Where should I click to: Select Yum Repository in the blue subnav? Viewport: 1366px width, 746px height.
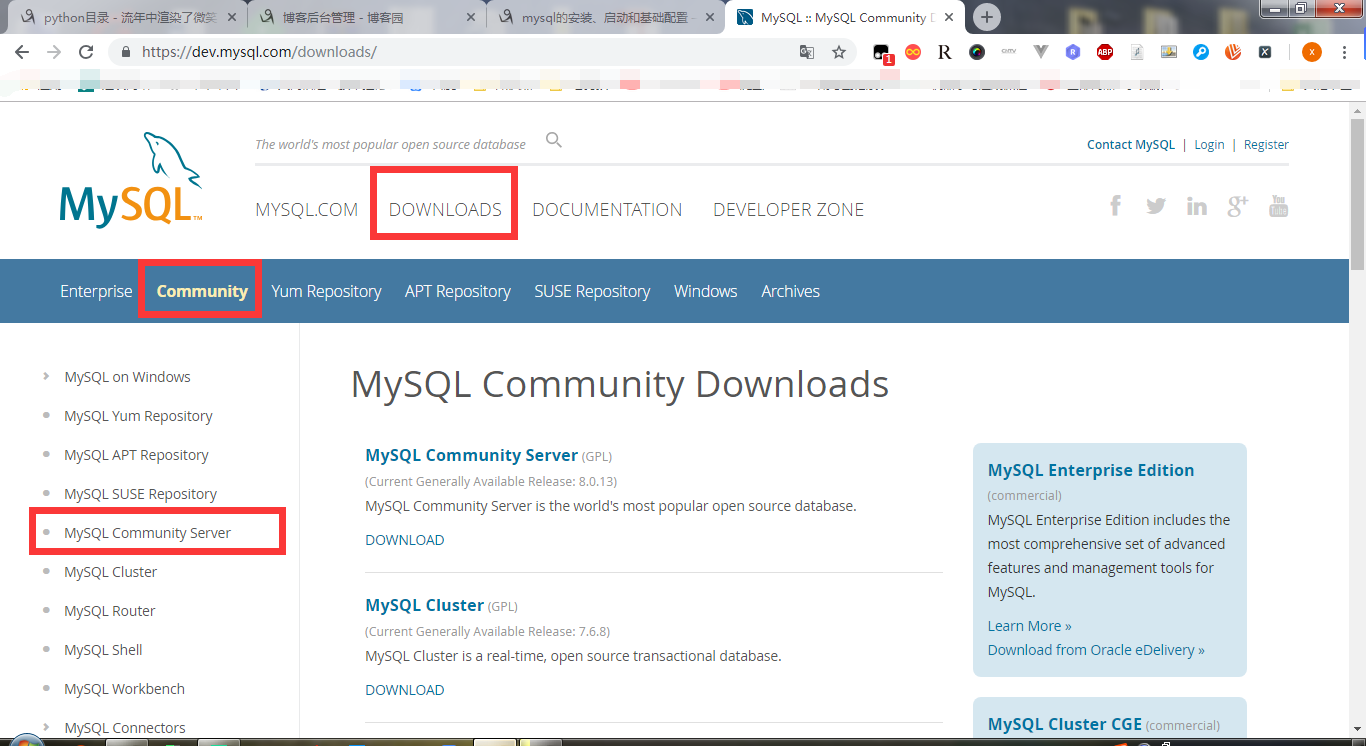coord(326,291)
